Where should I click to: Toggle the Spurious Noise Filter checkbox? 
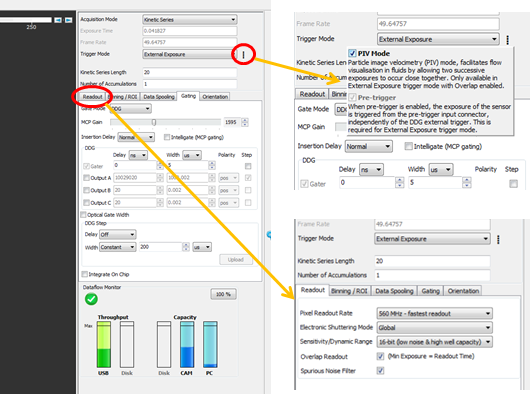pyautogui.click(x=380, y=371)
